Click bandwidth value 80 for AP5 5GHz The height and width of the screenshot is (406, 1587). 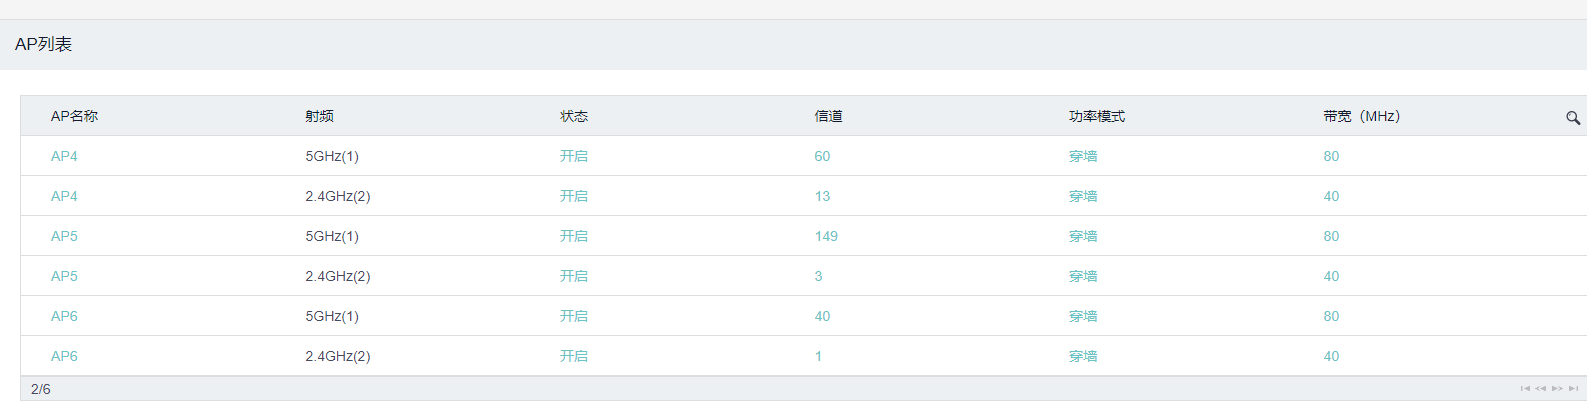[x=1331, y=236]
